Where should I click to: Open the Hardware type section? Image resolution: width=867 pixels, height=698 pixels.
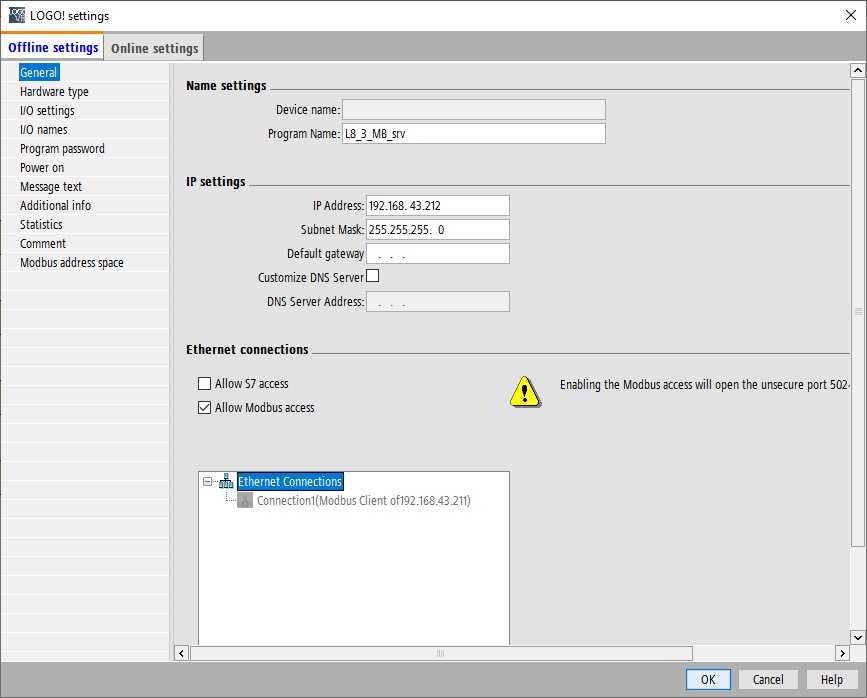click(54, 92)
